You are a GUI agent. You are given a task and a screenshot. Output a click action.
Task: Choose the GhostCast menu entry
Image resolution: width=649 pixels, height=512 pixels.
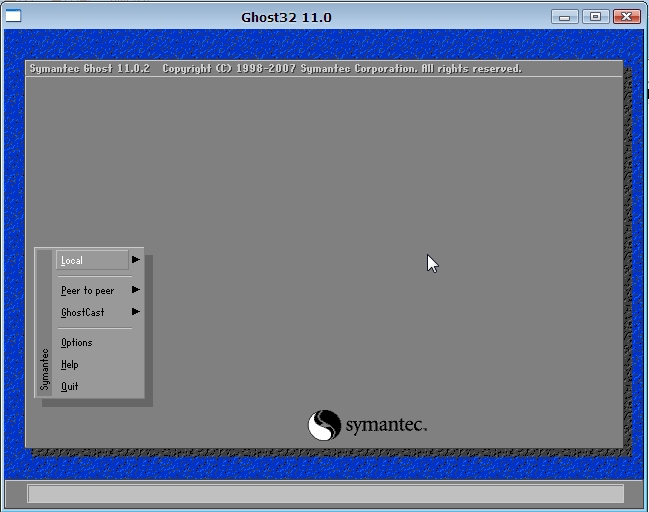[x=82, y=313]
